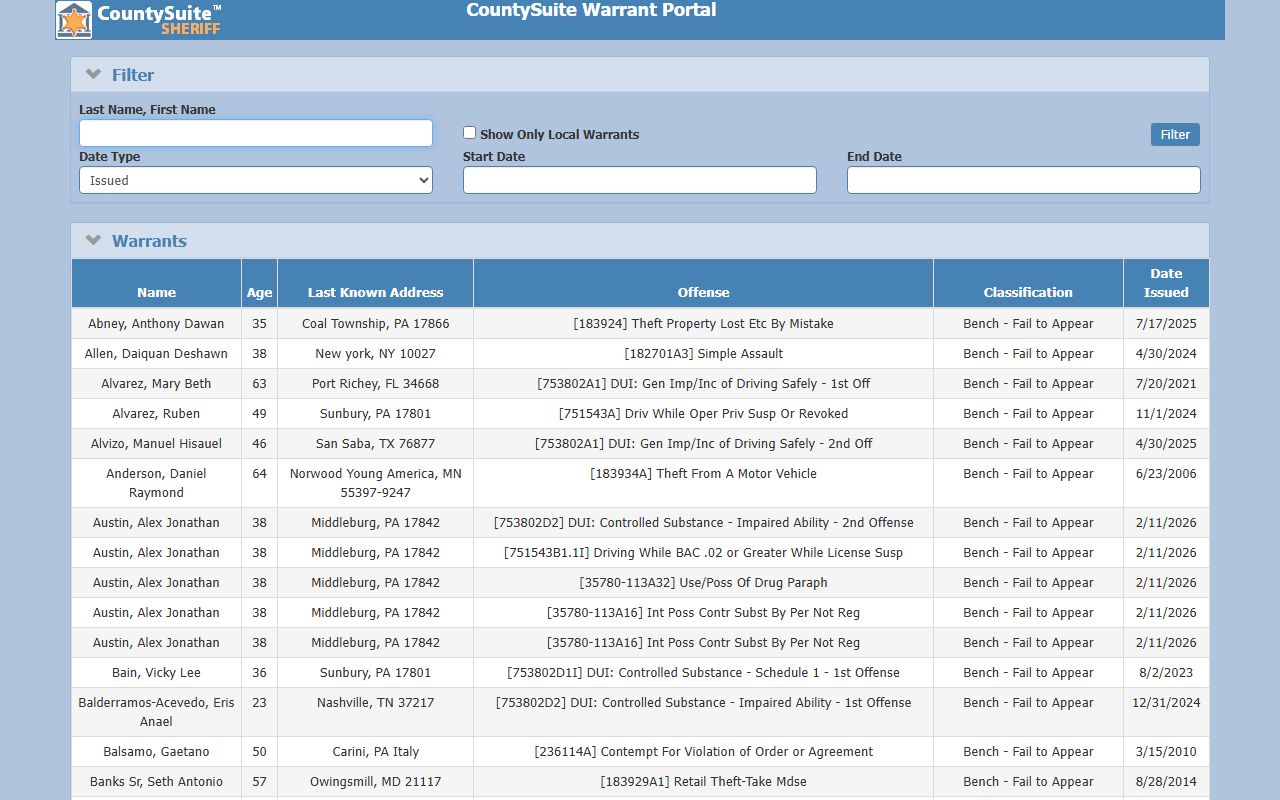Viewport: 1280px width, 800px height.
Task: Select the name Alvarez, Ruben
Action: [x=156, y=413]
